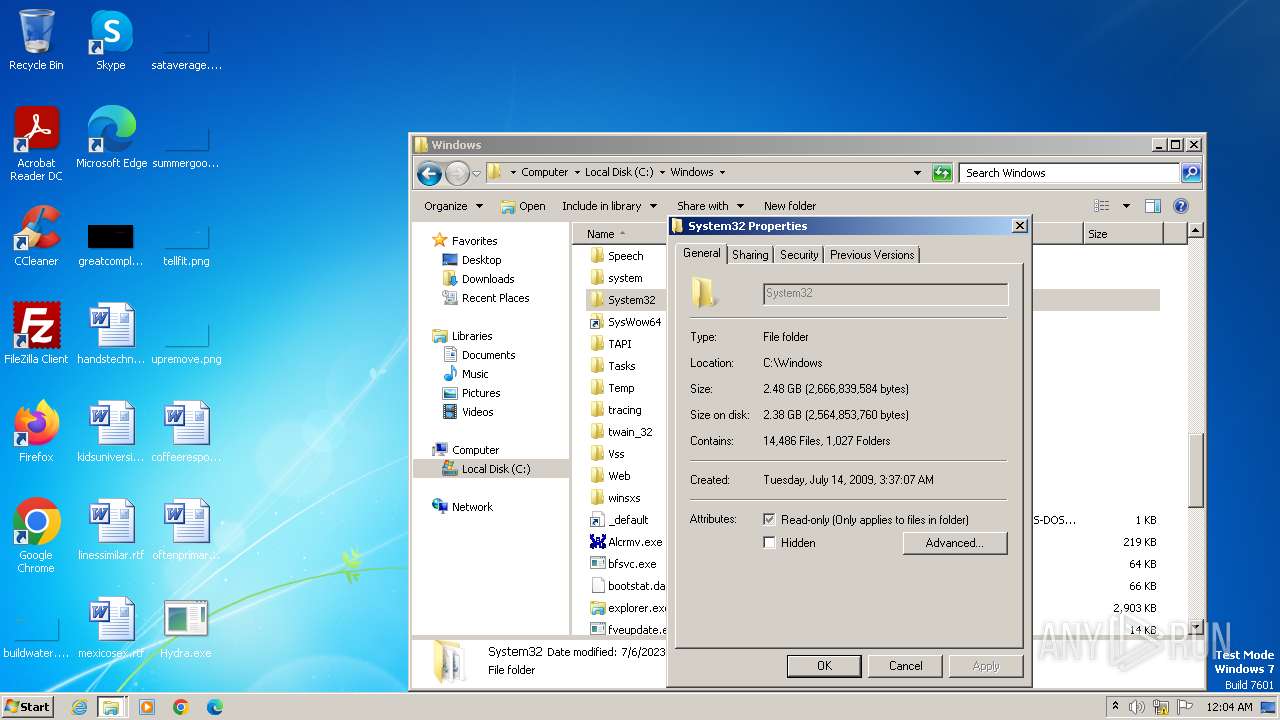This screenshot has height=720, width=1280.
Task: Sort by the Size column header
Action: (1123, 234)
